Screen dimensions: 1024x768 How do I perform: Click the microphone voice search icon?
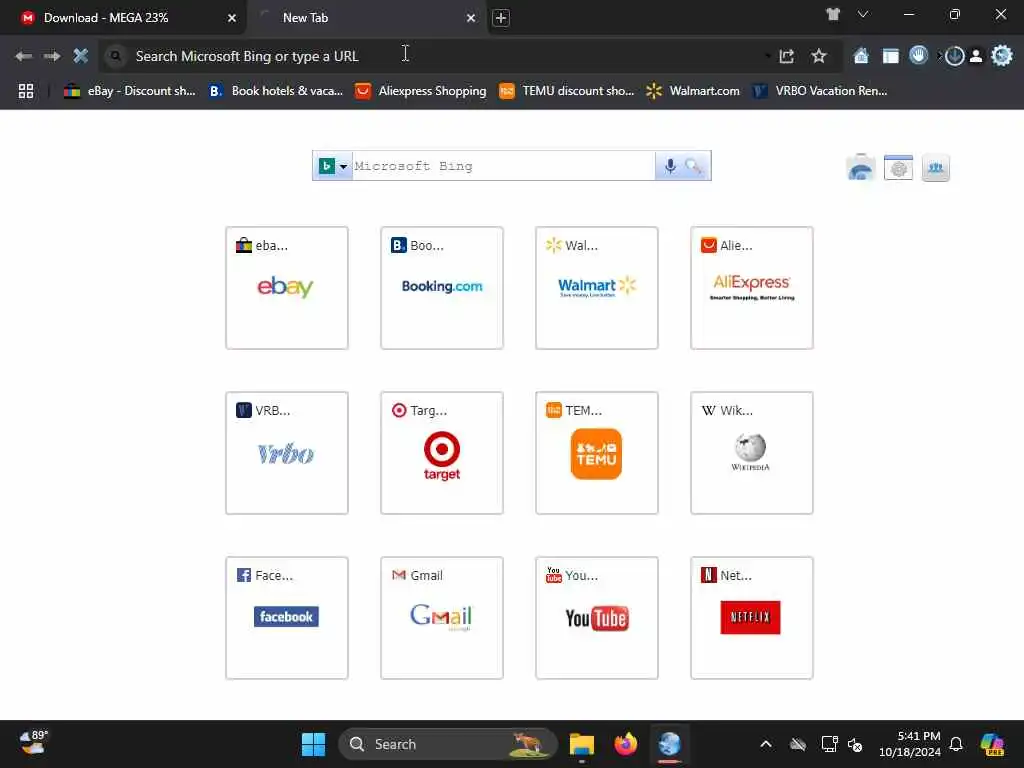(x=670, y=167)
